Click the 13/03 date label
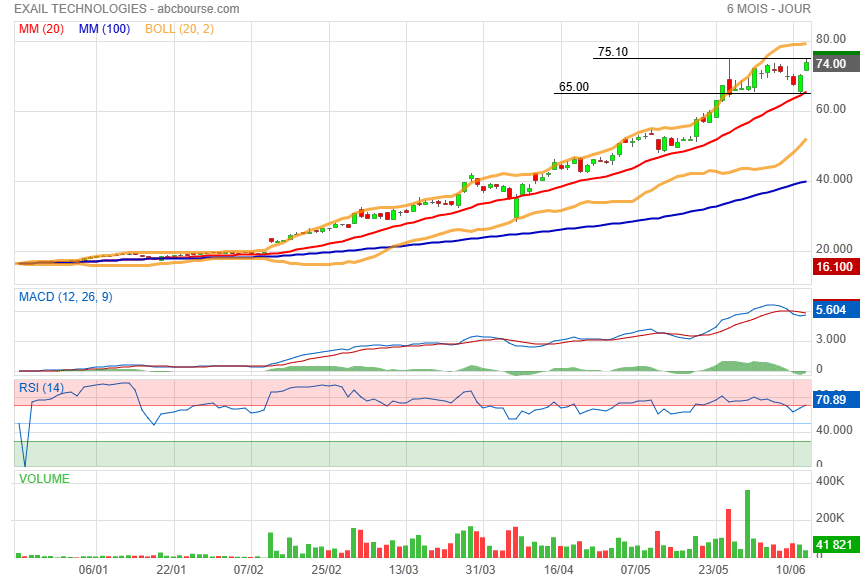The width and height of the screenshot is (860, 580). [404, 570]
